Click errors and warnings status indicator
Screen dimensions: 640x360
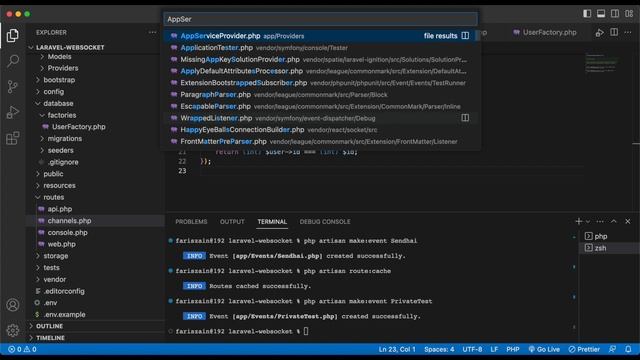point(22,349)
